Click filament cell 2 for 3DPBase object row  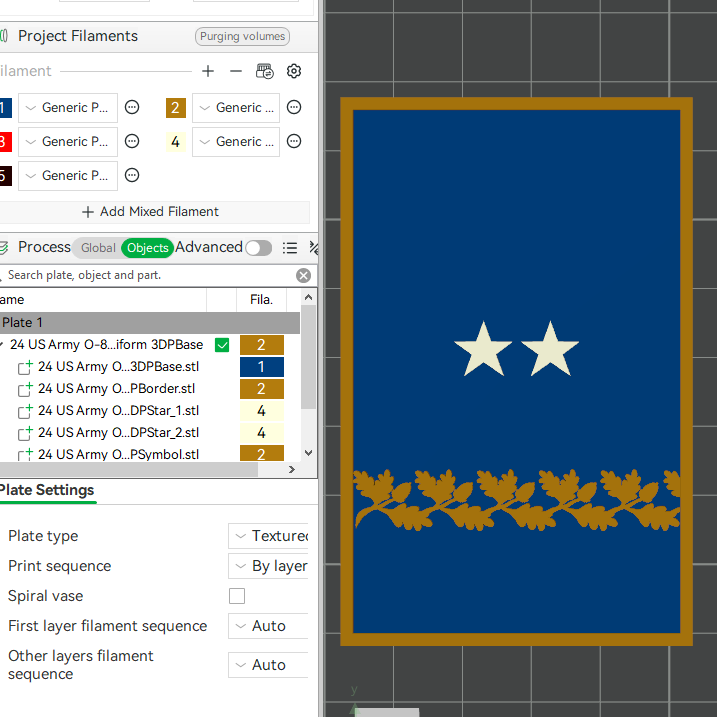pos(262,345)
